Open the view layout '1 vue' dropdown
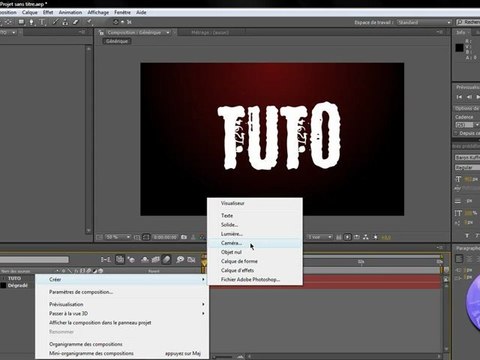 [320, 237]
